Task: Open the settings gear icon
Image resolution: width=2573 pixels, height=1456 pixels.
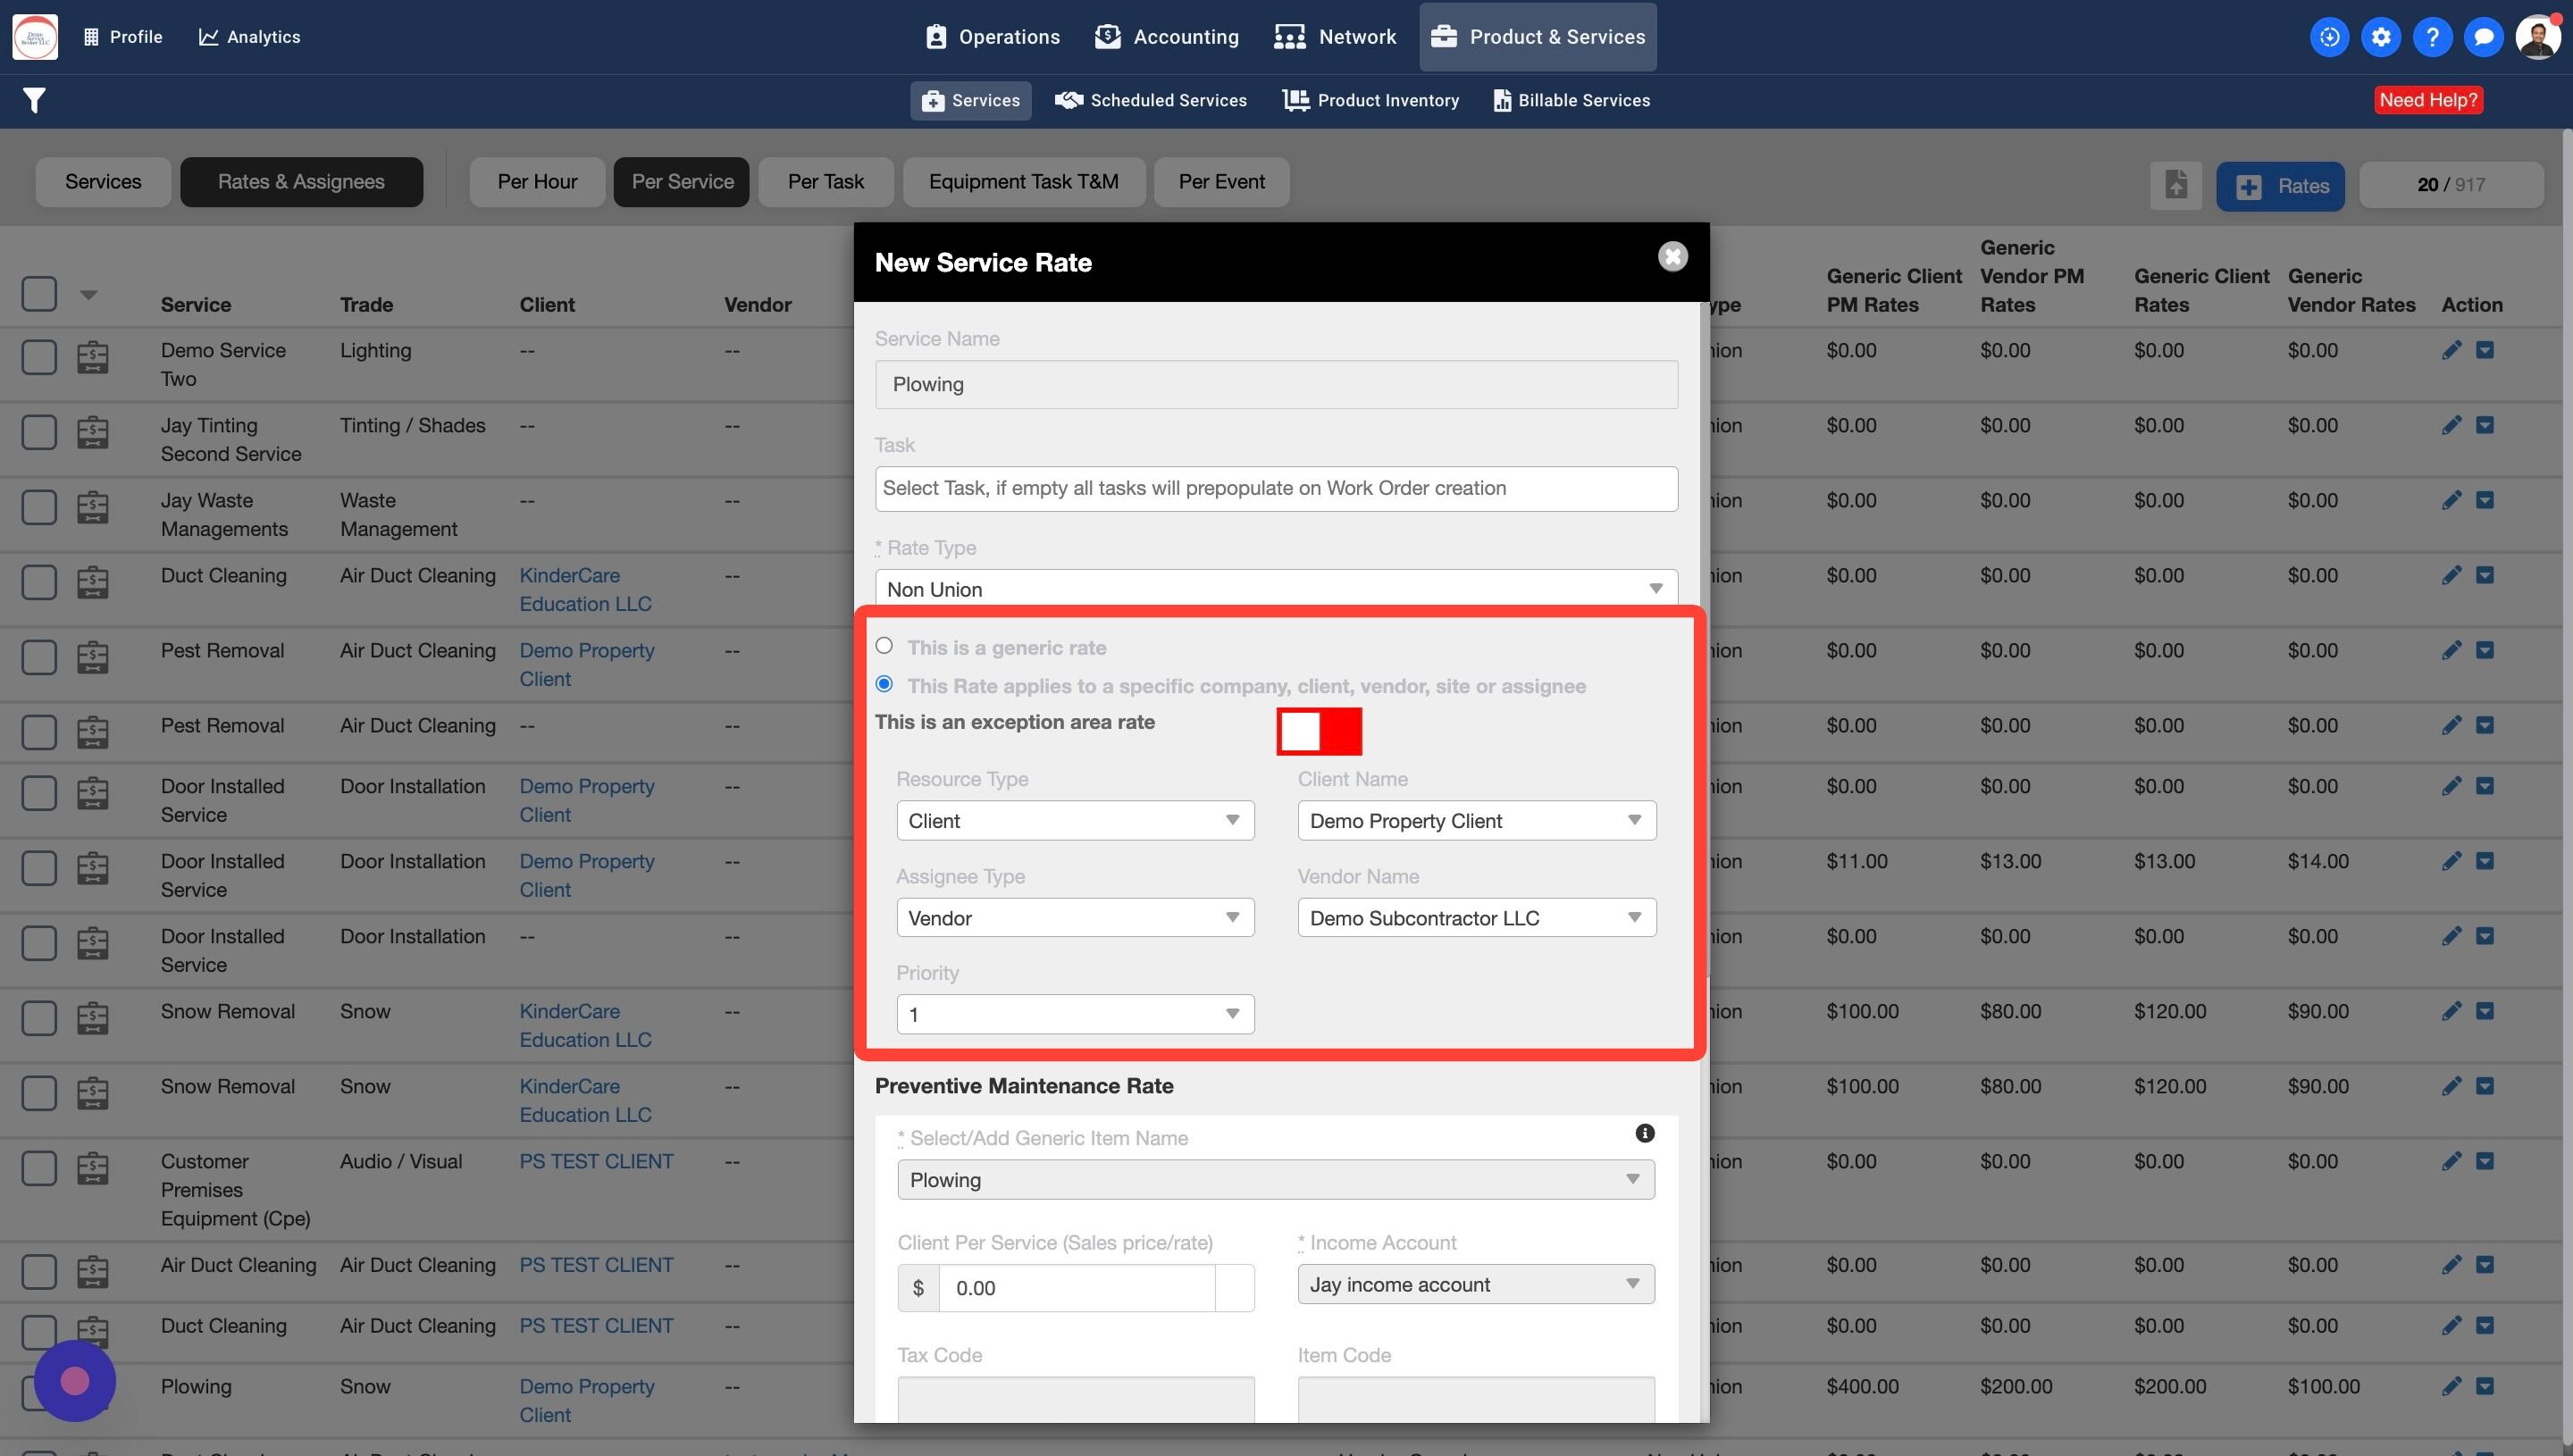Action: [x=2381, y=37]
